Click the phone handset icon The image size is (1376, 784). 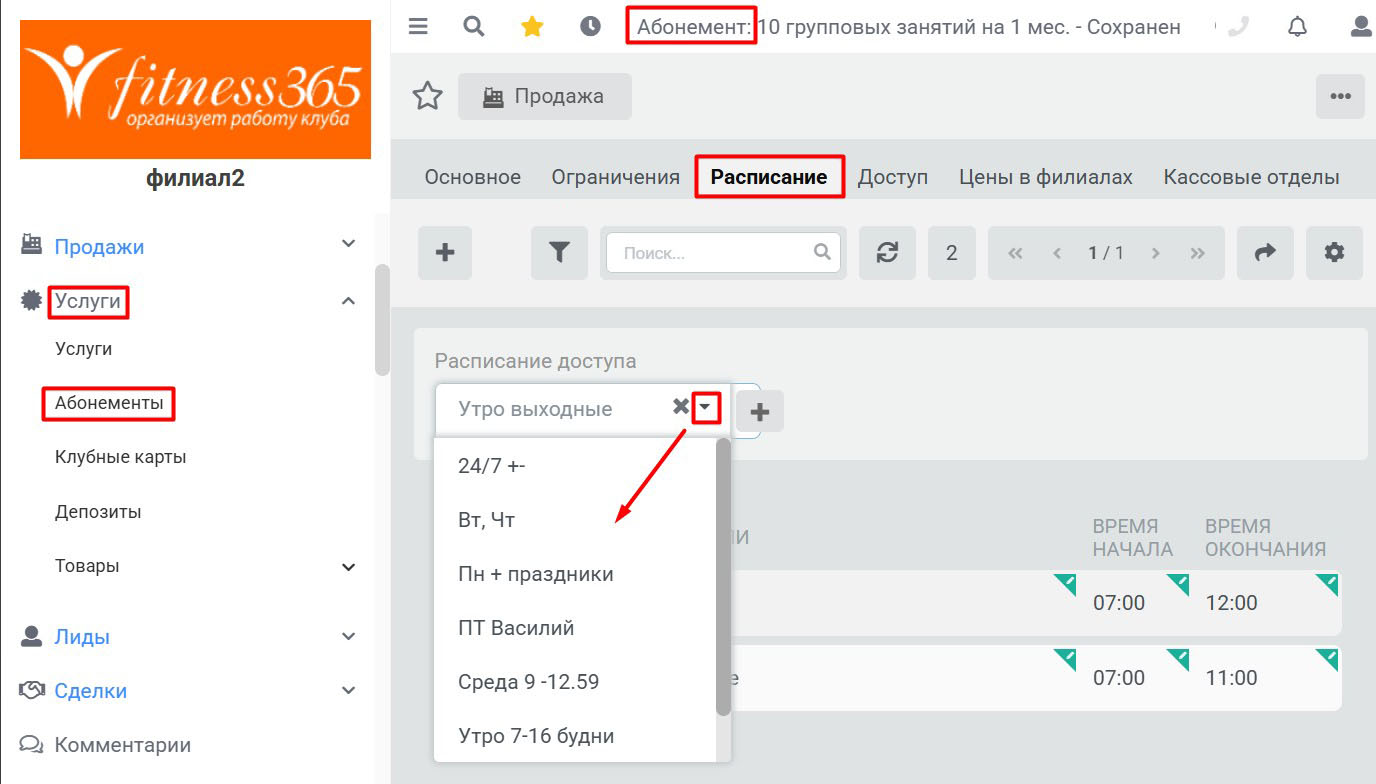tap(1238, 27)
